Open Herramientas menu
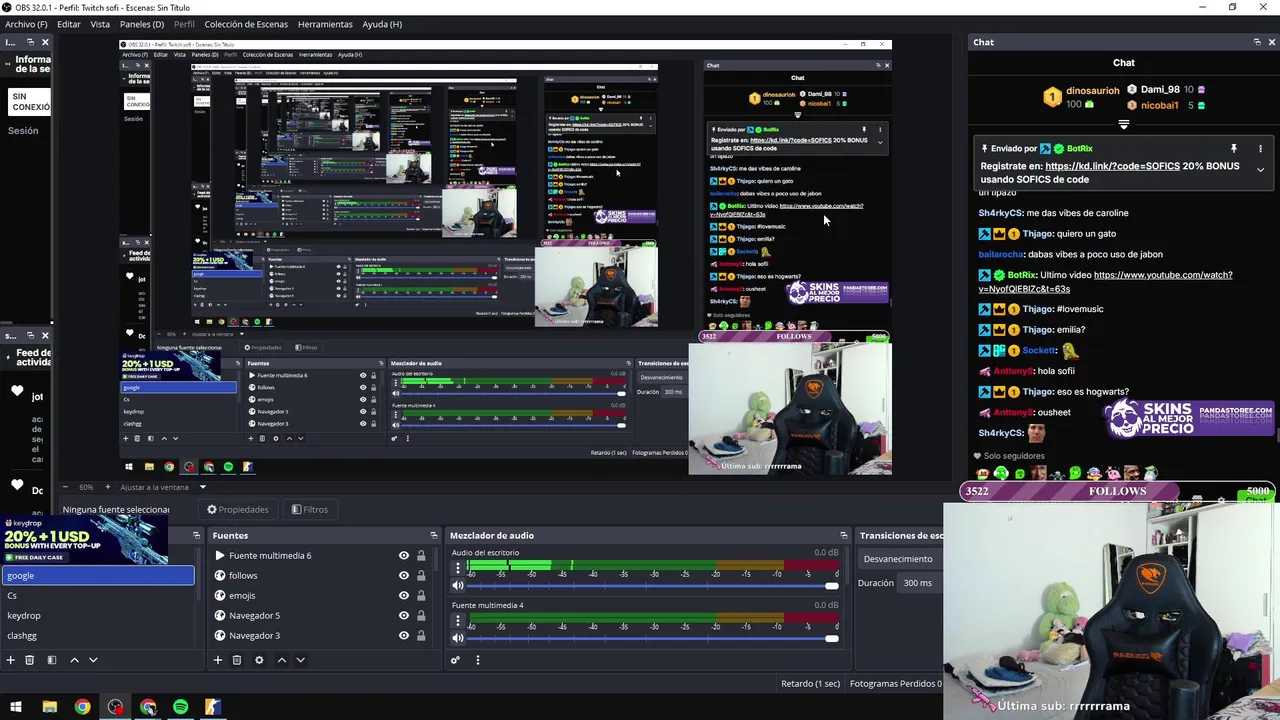The width and height of the screenshot is (1280, 720). (x=325, y=24)
